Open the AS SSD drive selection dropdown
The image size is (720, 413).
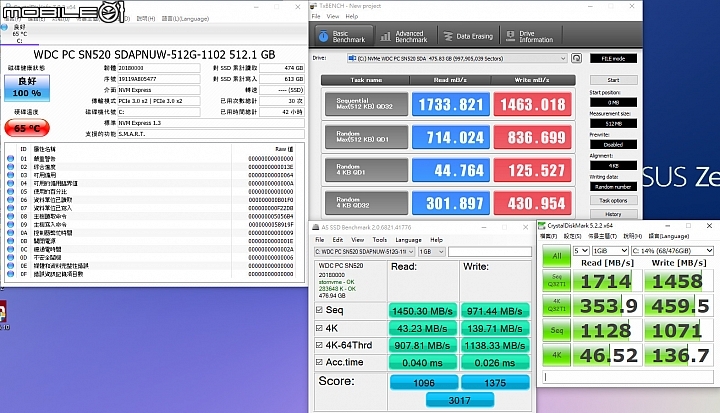[x=365, y=252]
